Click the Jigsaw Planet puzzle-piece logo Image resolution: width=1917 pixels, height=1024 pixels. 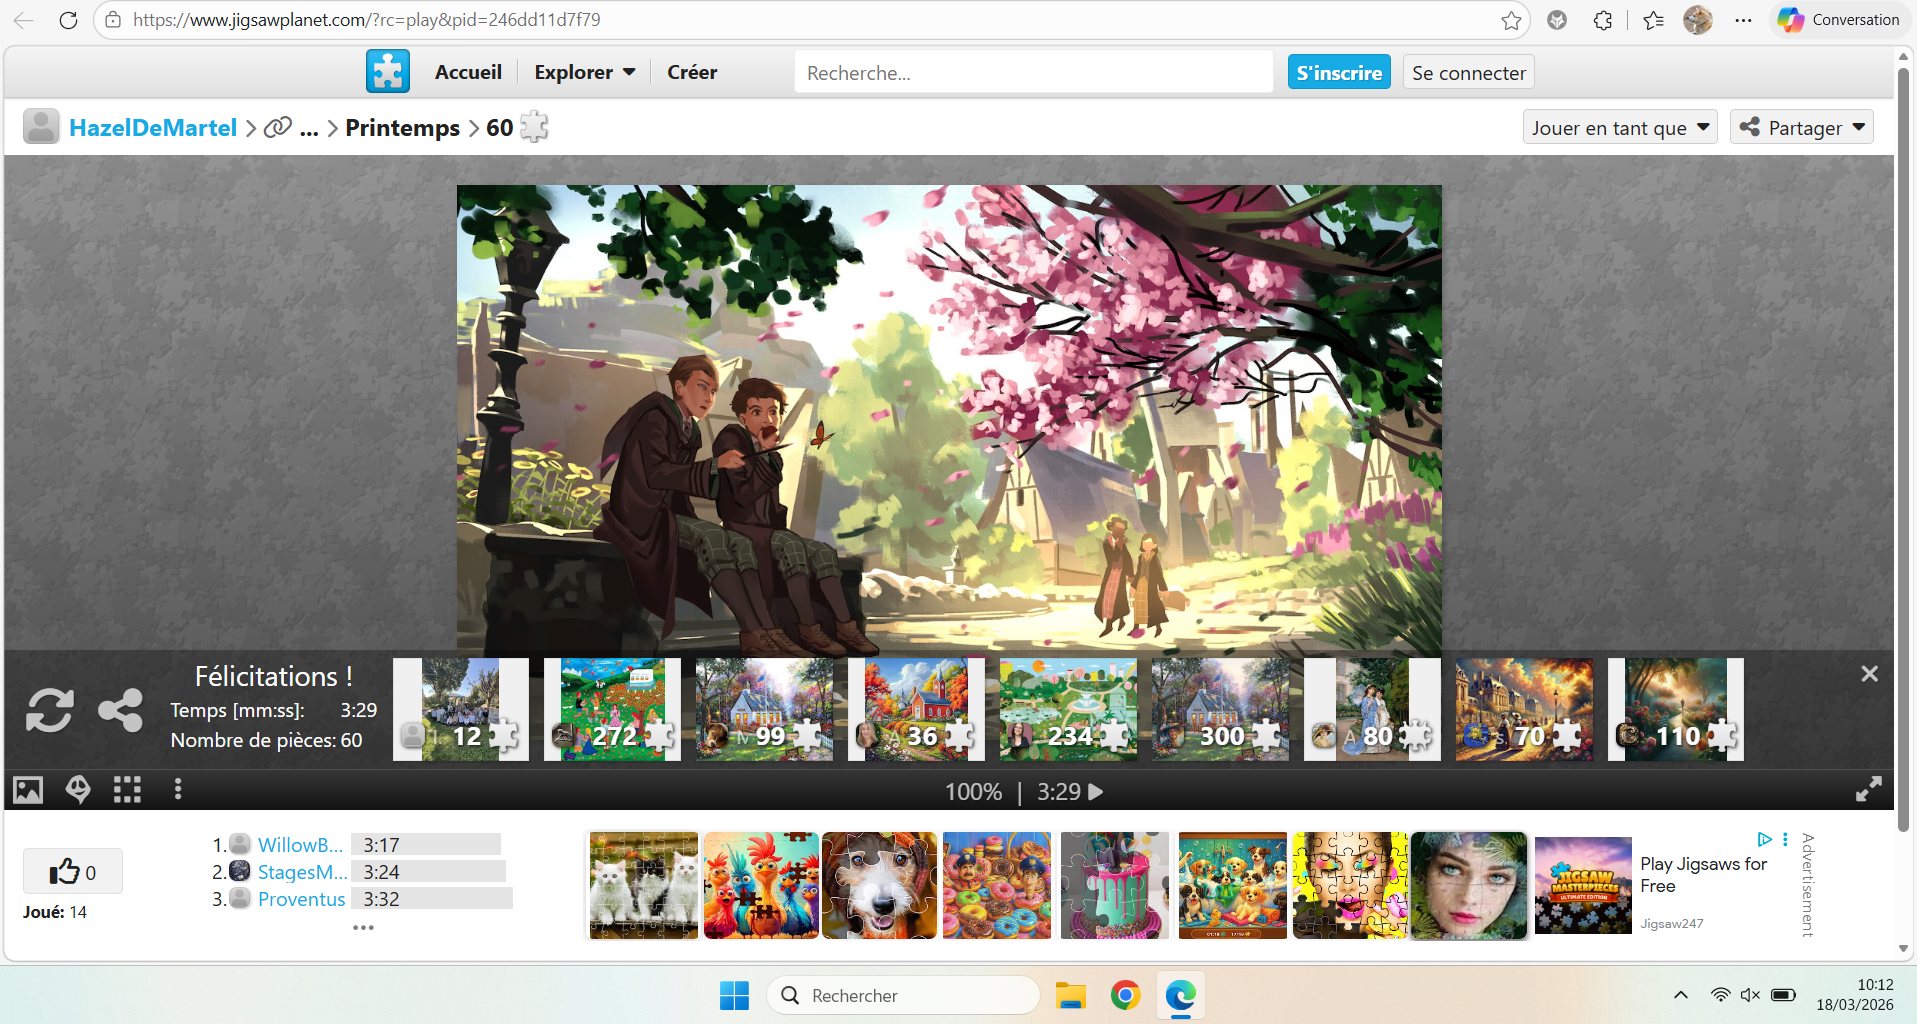388,72
